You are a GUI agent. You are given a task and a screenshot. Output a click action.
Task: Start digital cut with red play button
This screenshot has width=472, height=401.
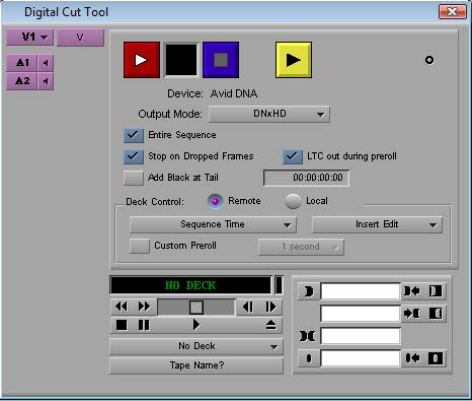point(142,60)
